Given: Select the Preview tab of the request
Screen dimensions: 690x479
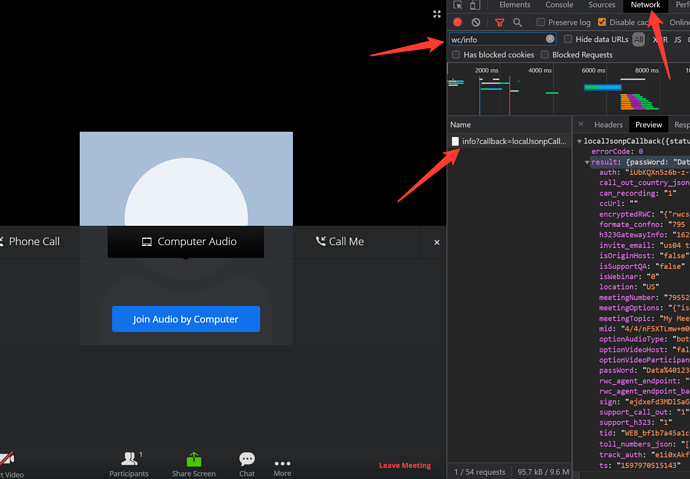Looking at the screenshot, I should pos(648,125).
